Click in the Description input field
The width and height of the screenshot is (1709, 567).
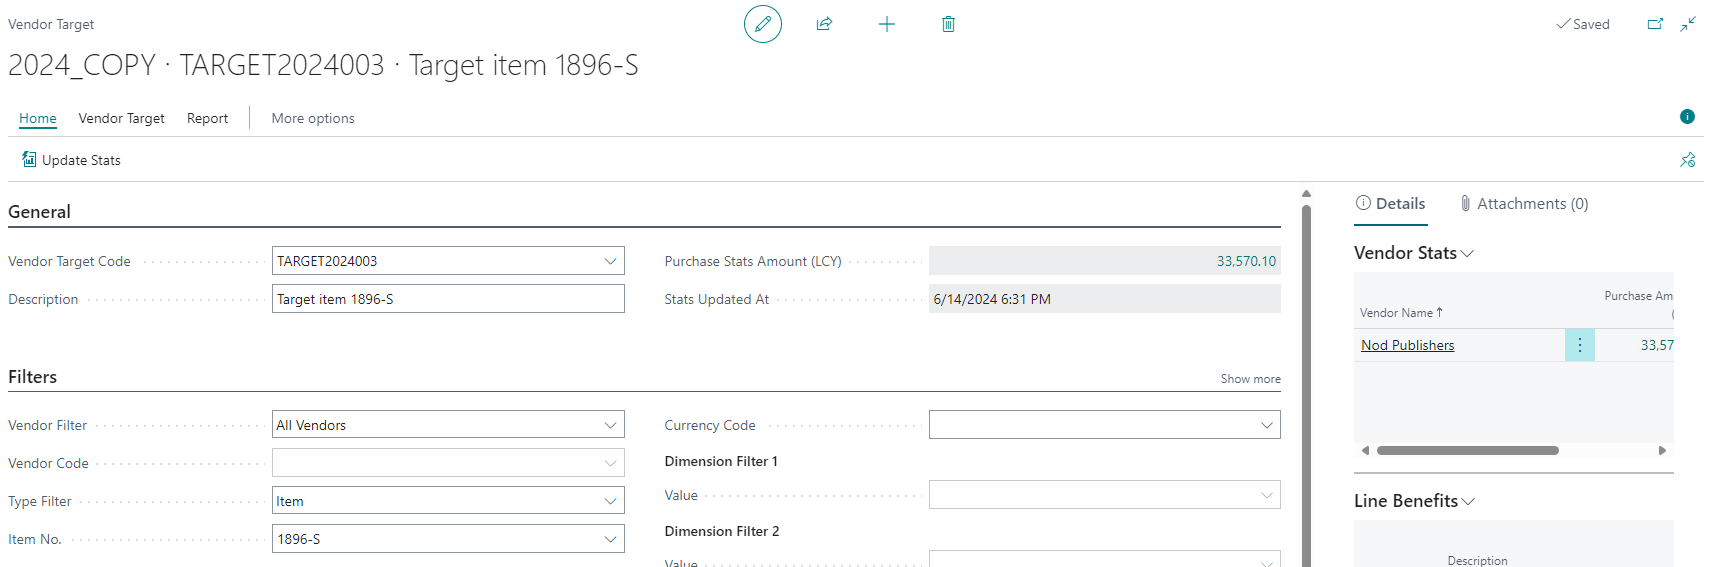(x=448, y=299)
